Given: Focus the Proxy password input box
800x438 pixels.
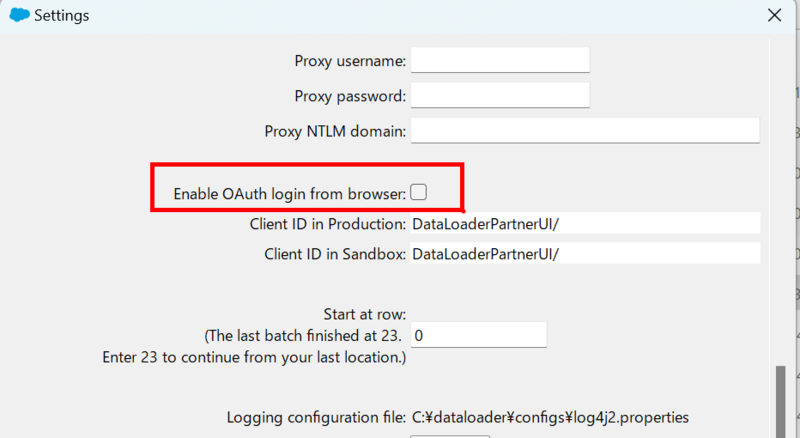Looking at the screenshot, I should coord(500,96).
